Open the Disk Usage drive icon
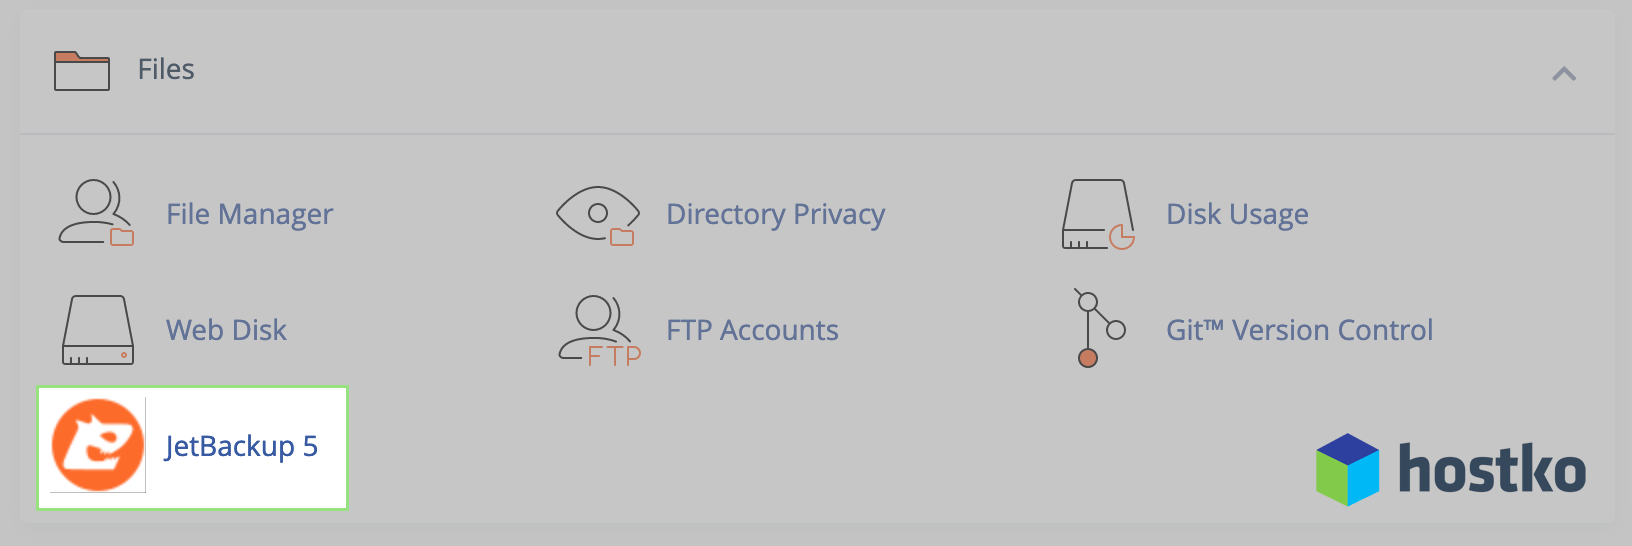The height and width of the screenshot is (546, 1632). point(1098,214)
